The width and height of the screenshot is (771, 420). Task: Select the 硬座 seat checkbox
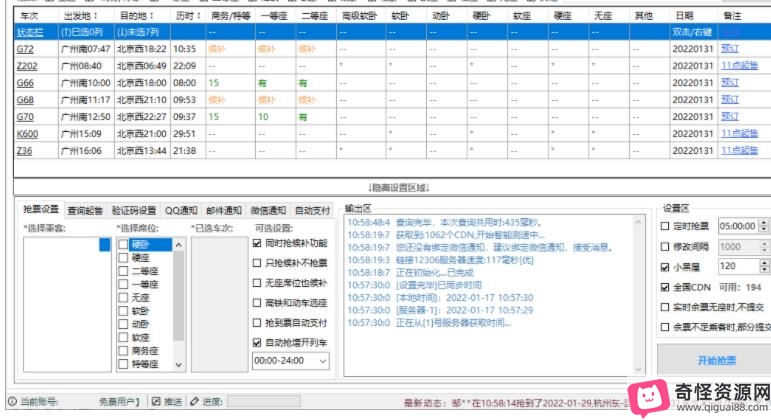tap(123, 258)
